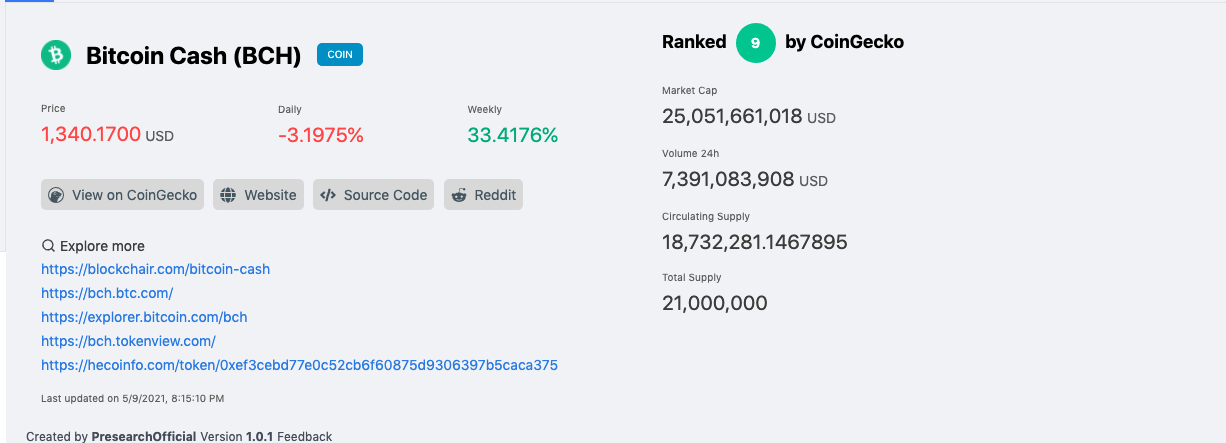Screen dimensions: 1226x443
Task: Click circulating supply value 18,732,281.1467895
Action: (x=755, y=242)
